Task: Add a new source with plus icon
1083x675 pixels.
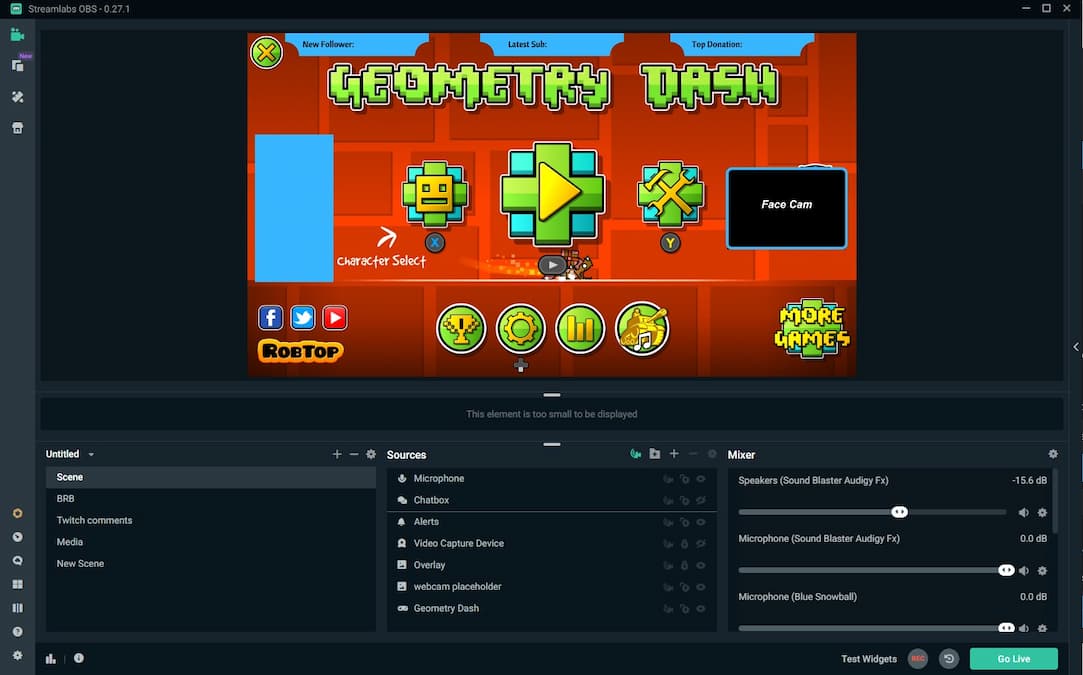Action: coord(674,454)
